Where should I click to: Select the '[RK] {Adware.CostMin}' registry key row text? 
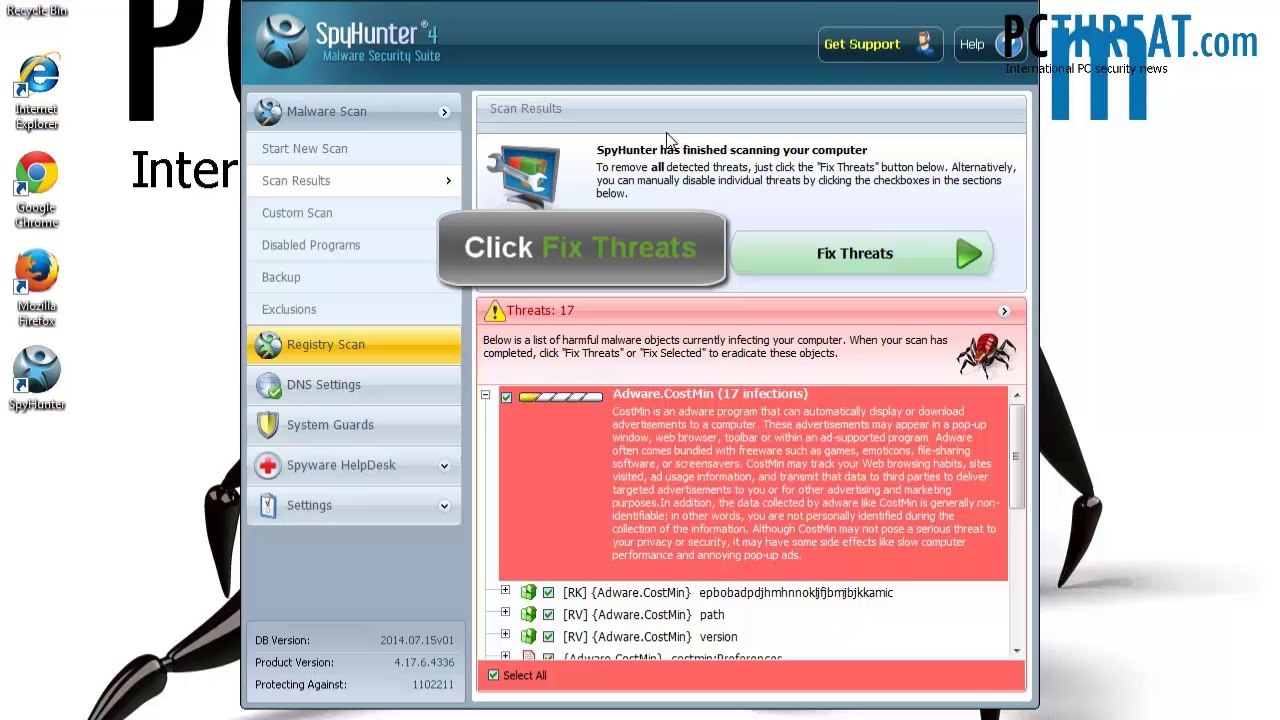728,593
